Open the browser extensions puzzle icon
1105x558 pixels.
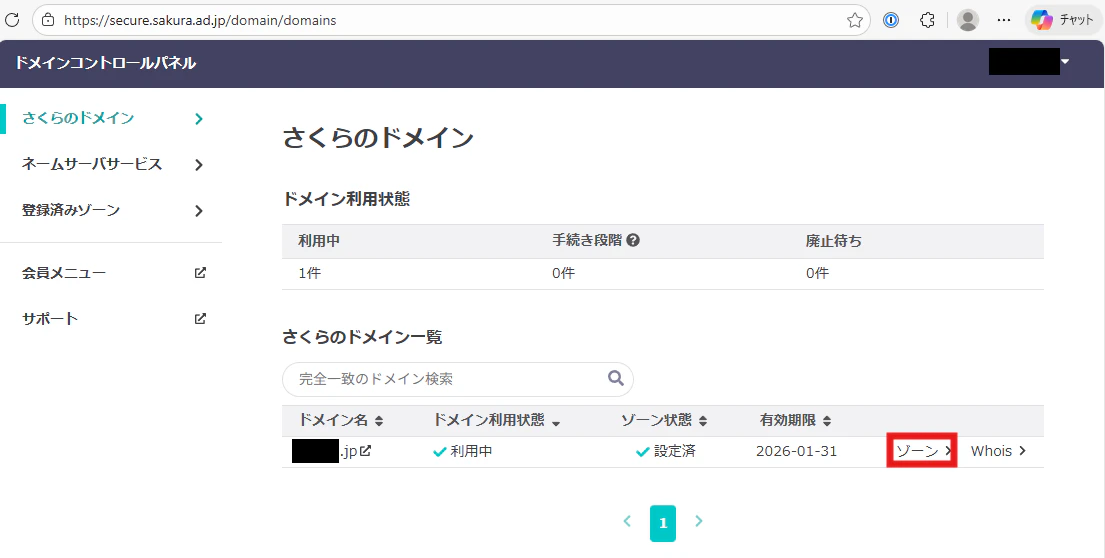point(927,20)
